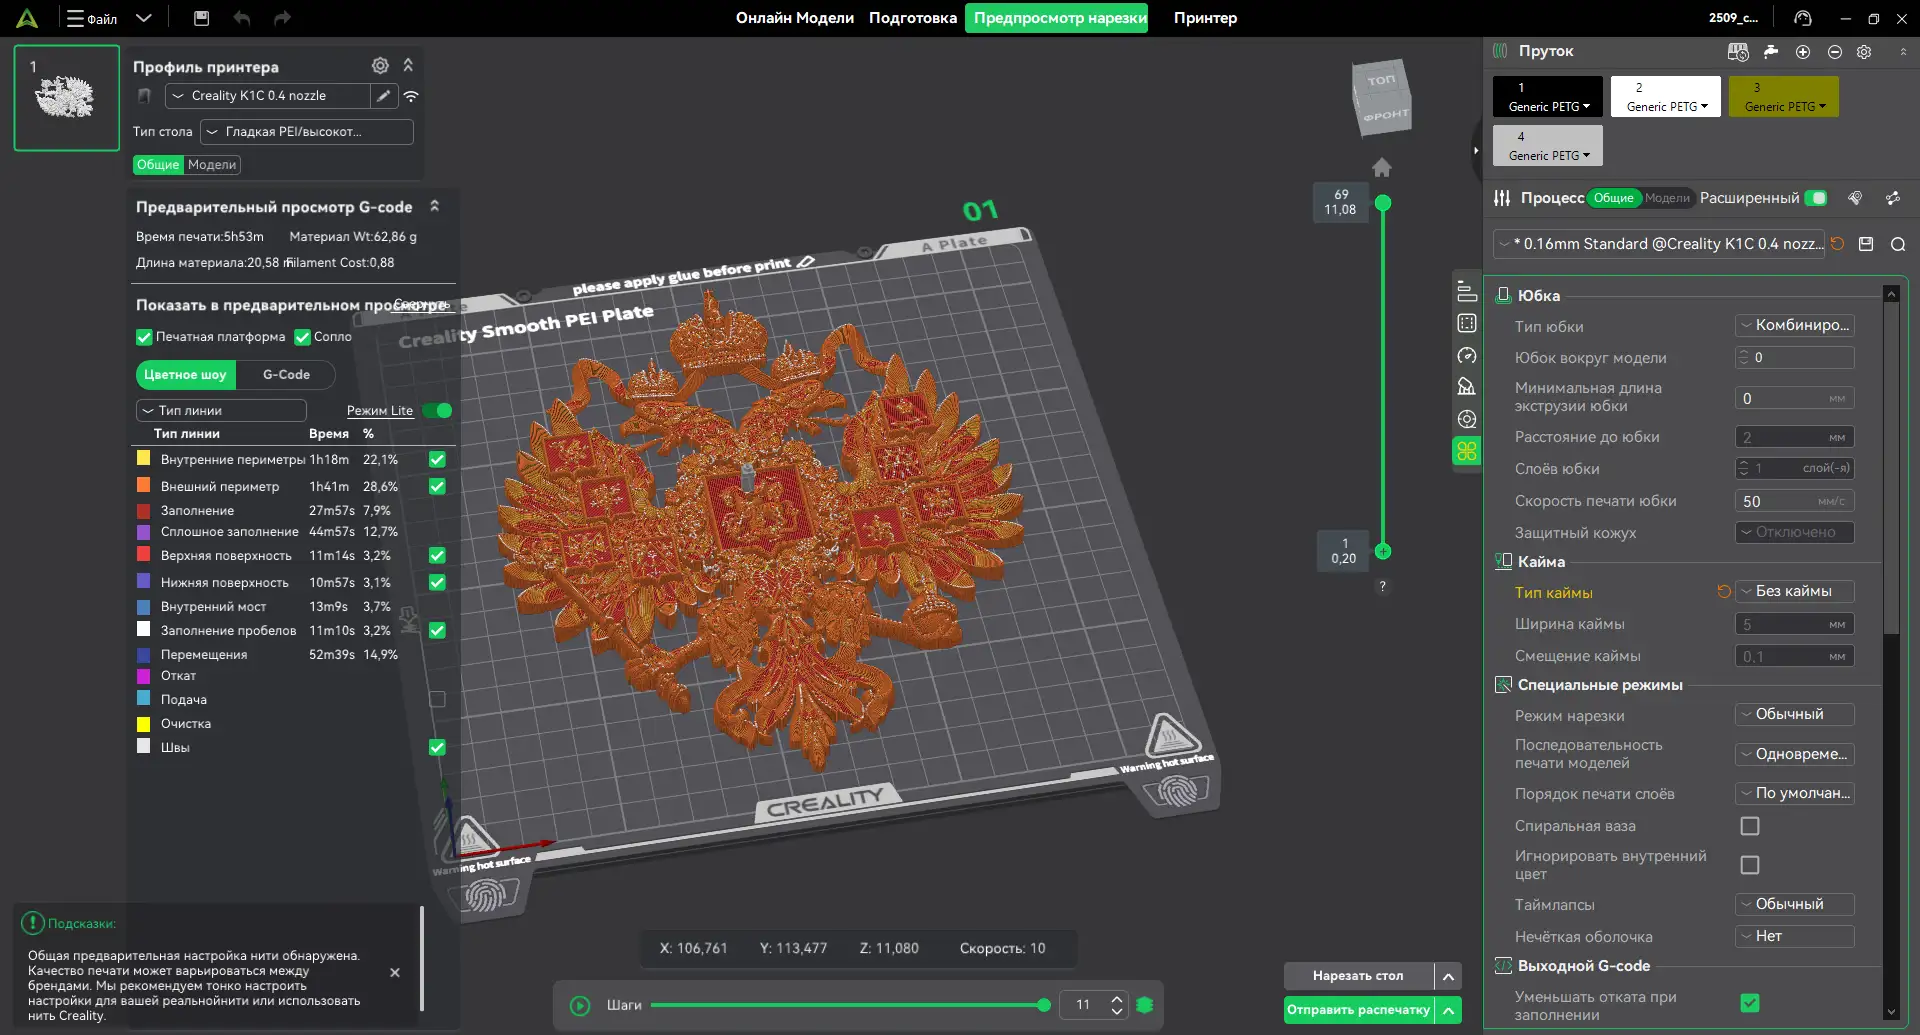Click the home view icon
The image size is (1920, 1035).
point(1382,167)
